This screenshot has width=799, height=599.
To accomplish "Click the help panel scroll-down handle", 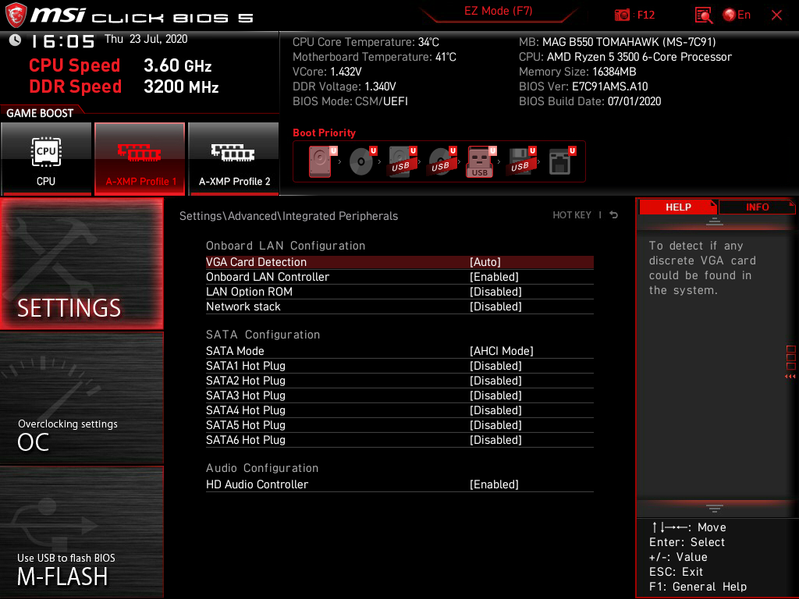I will (714, 508).
